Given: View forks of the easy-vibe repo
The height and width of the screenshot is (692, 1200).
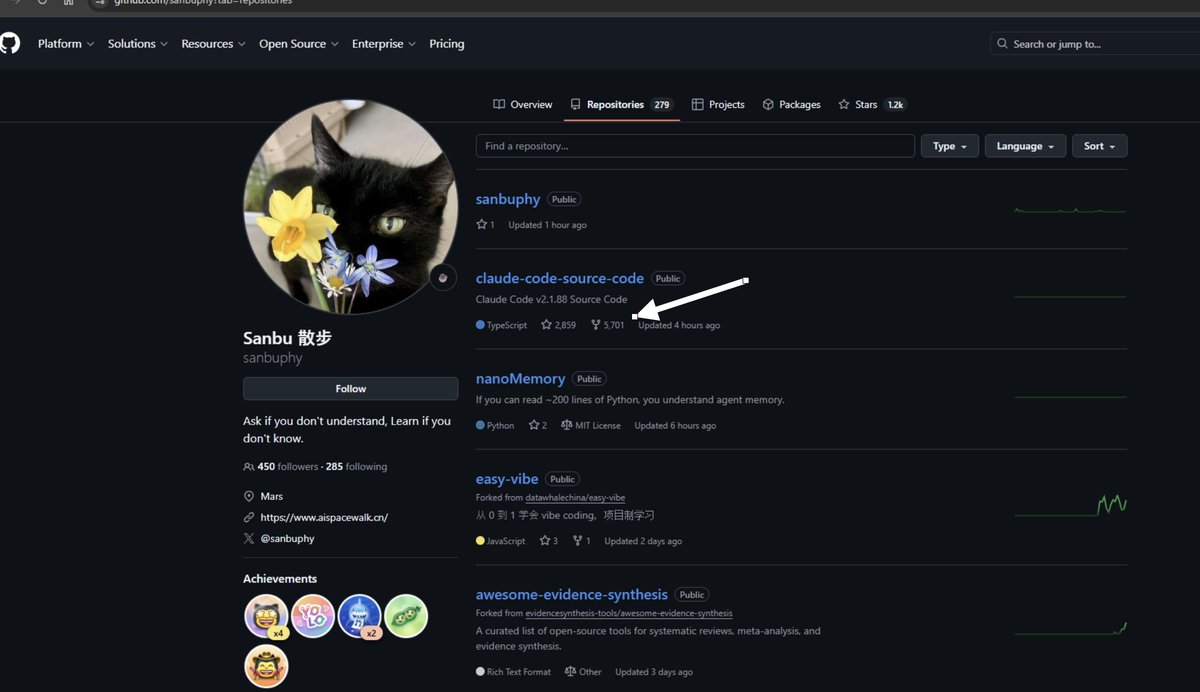Looking at the screenshot, I should coord(581,541).
